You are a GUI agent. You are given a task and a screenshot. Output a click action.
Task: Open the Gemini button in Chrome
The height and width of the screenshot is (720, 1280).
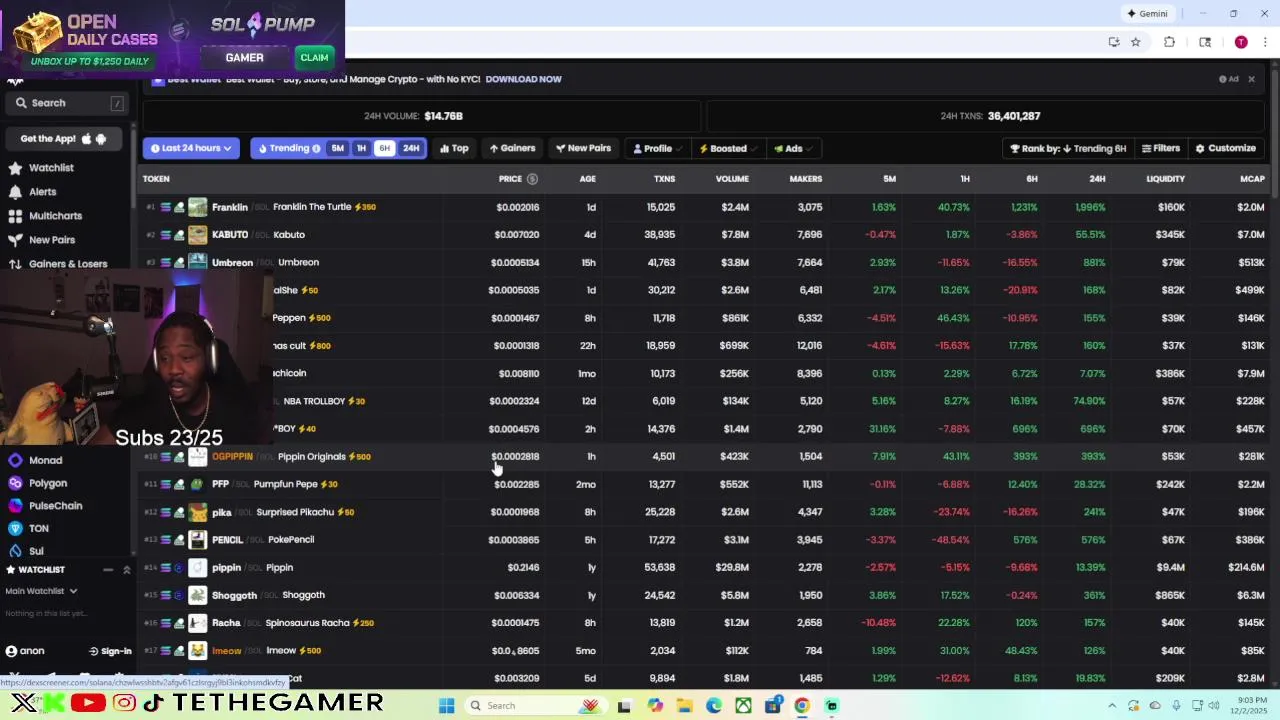pos(1147,14)
